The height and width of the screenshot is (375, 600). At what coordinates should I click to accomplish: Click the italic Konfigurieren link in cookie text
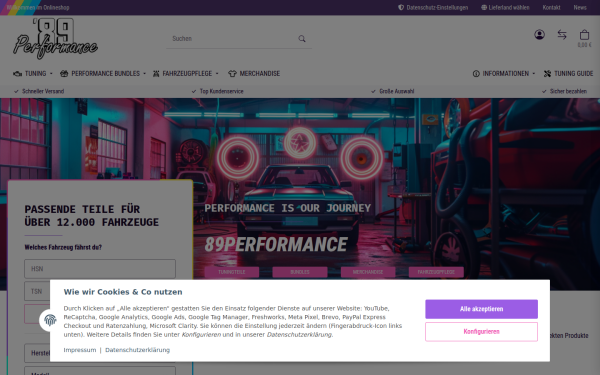[201, 335]
